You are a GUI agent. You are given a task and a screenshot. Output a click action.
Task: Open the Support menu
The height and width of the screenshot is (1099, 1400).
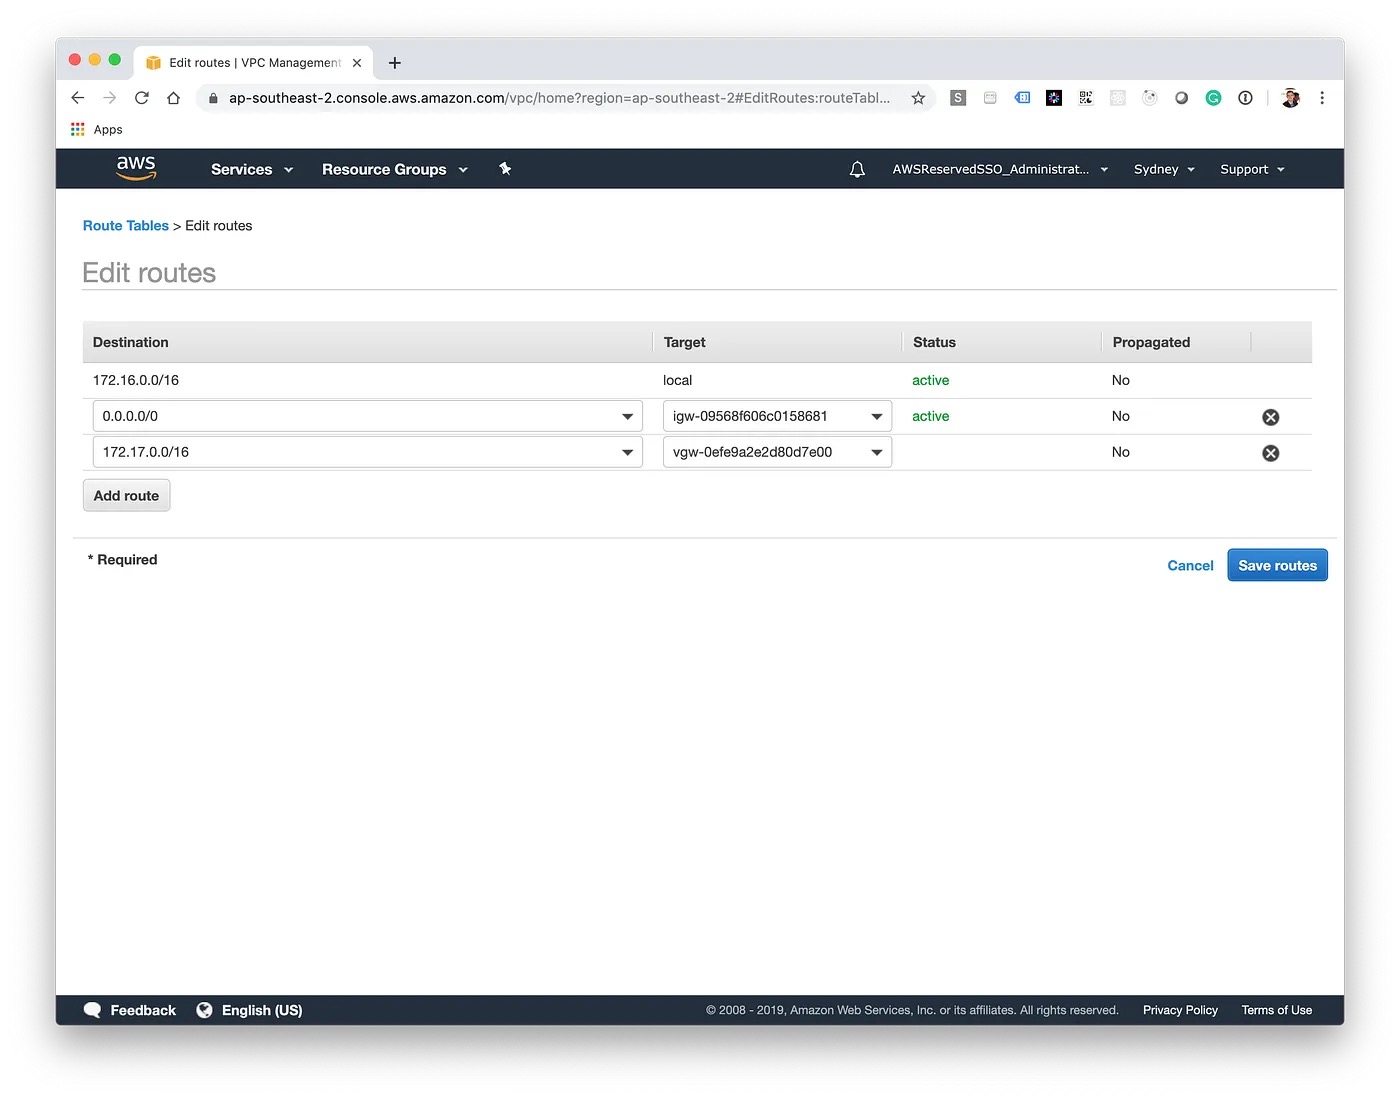[x=1252, y=170]
